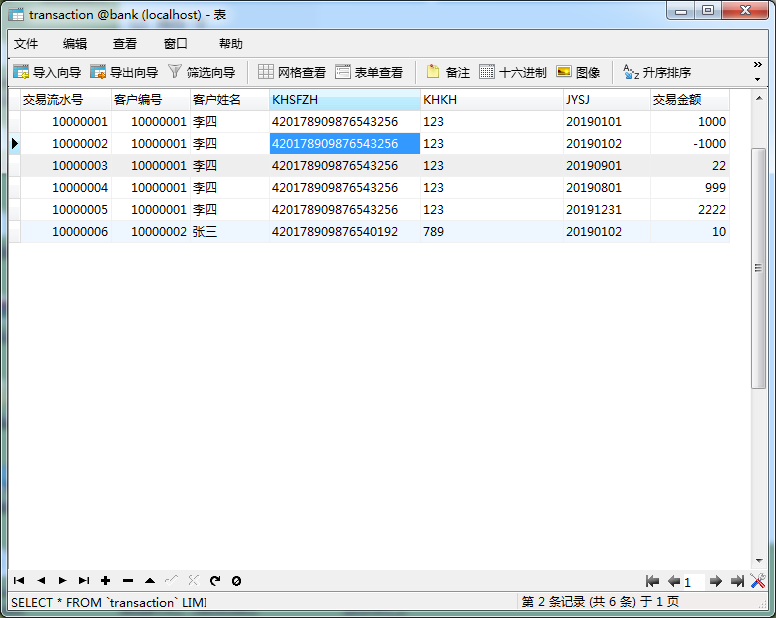The width and height of the screenshot is (776, 618).
Task: Open the Hex (十六进制) viewer
Action: click(x=513, y=72)
